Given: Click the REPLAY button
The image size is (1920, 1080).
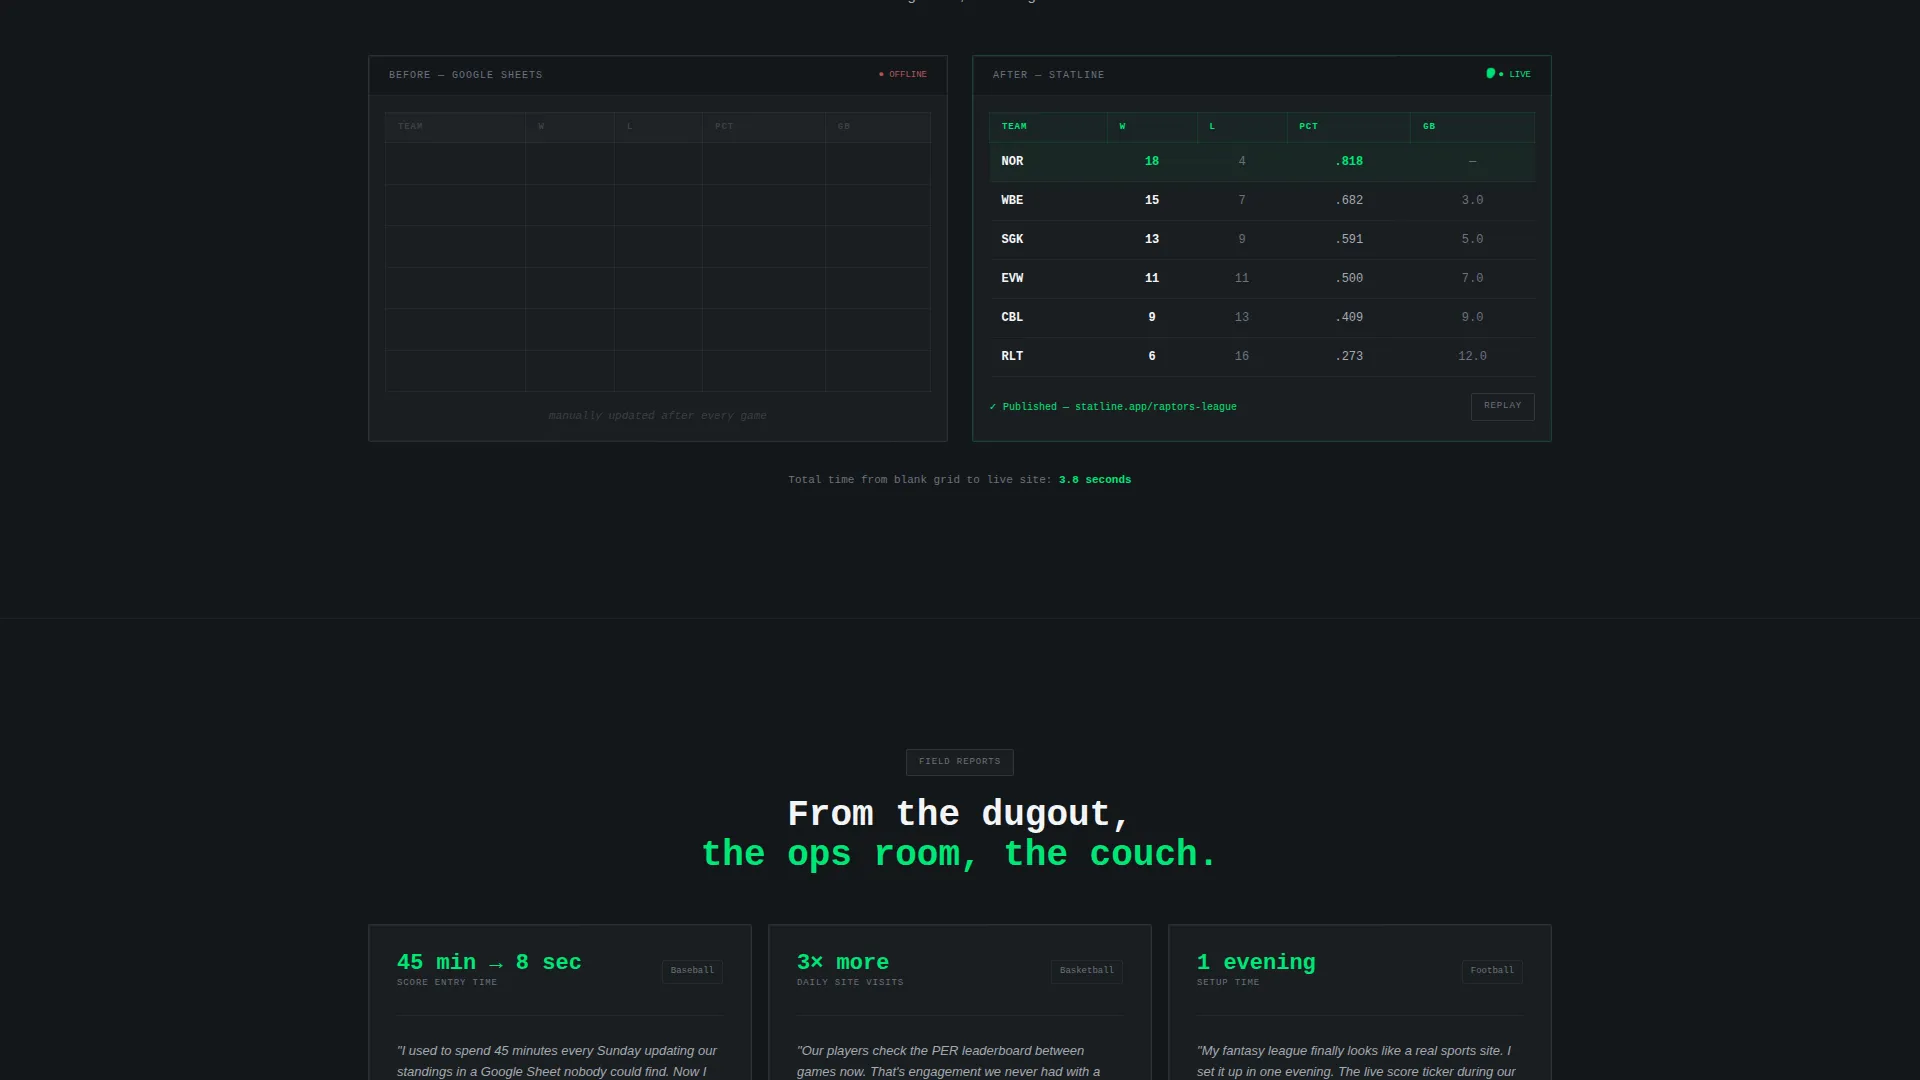Looking at the screenshot, I should (1502, 406).
